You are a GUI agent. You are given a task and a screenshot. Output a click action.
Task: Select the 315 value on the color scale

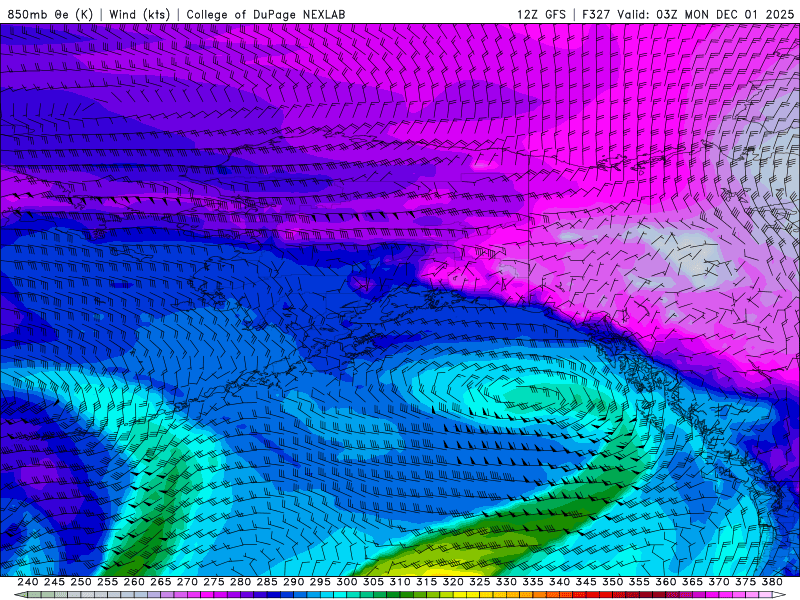(427, 582)
